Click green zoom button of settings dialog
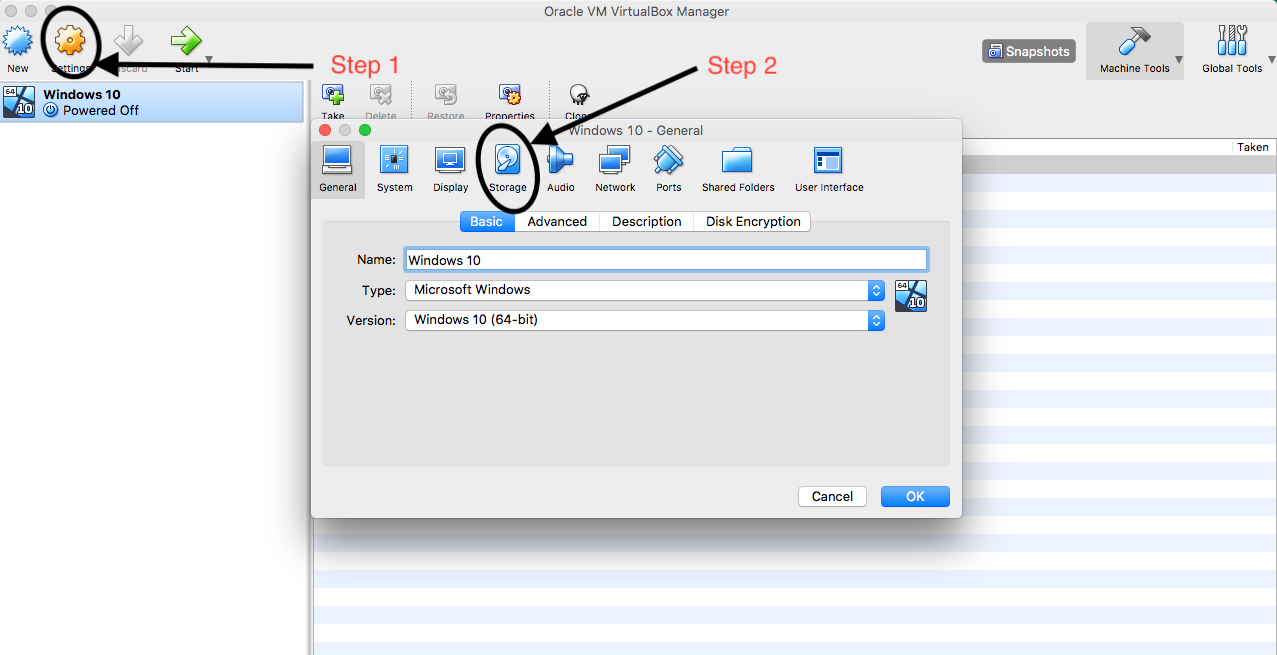Viewport: 1277px width, 655px height. pos(365,130)
